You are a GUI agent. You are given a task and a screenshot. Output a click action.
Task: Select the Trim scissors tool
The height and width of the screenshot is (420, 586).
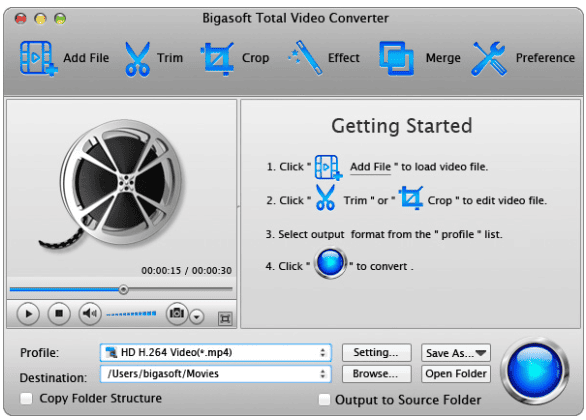pos(137,59)
